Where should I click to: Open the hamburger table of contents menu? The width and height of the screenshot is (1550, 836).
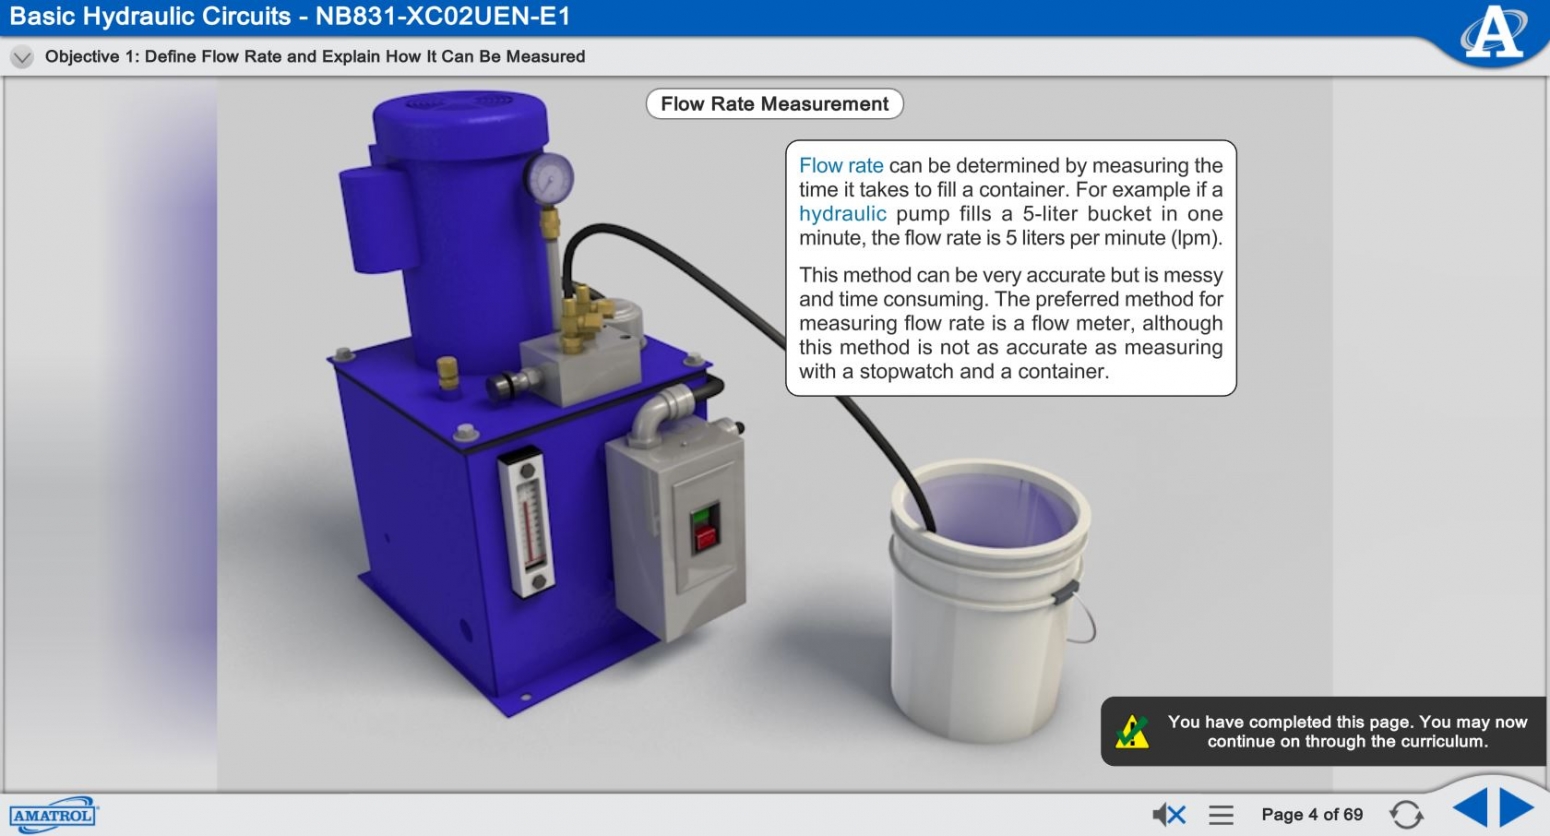(x=1221, y=815)
